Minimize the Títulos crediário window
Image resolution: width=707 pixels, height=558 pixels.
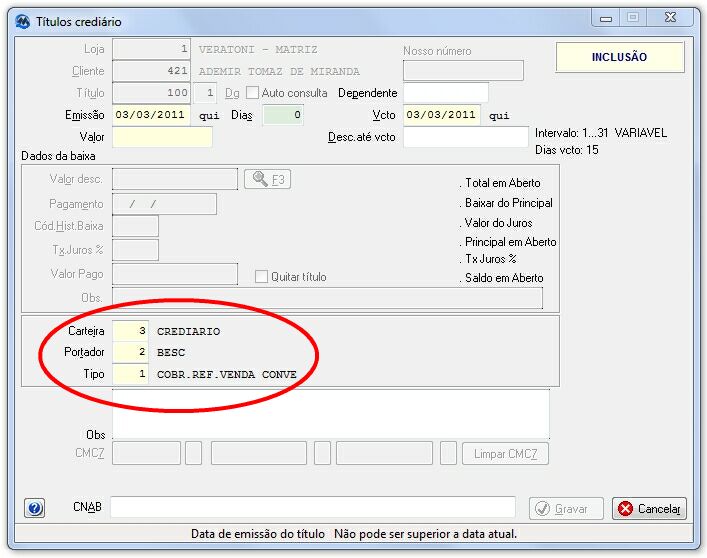coord(606,18)
